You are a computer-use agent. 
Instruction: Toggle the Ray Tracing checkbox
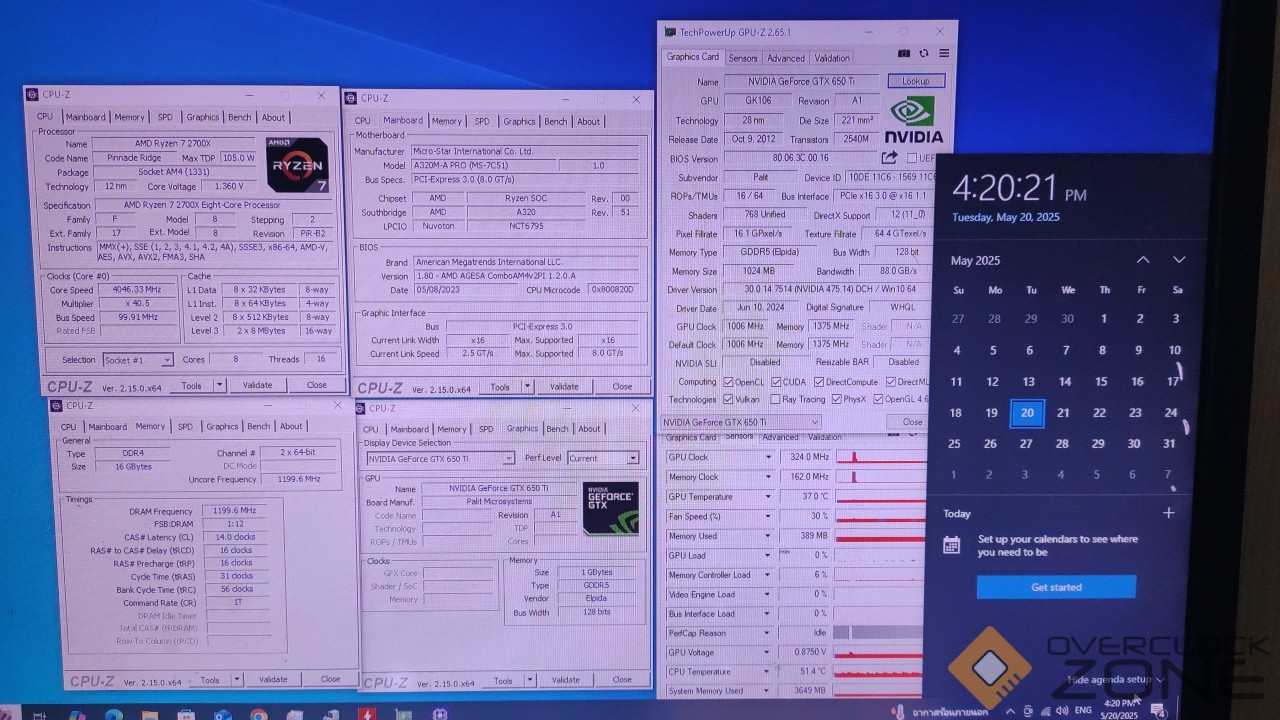click(x=775, y=400)
